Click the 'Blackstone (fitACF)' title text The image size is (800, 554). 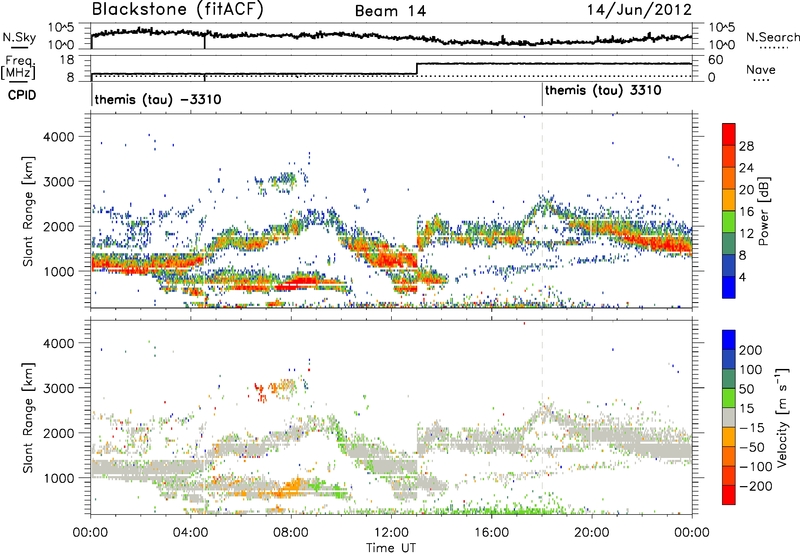[x=177, y=10]
